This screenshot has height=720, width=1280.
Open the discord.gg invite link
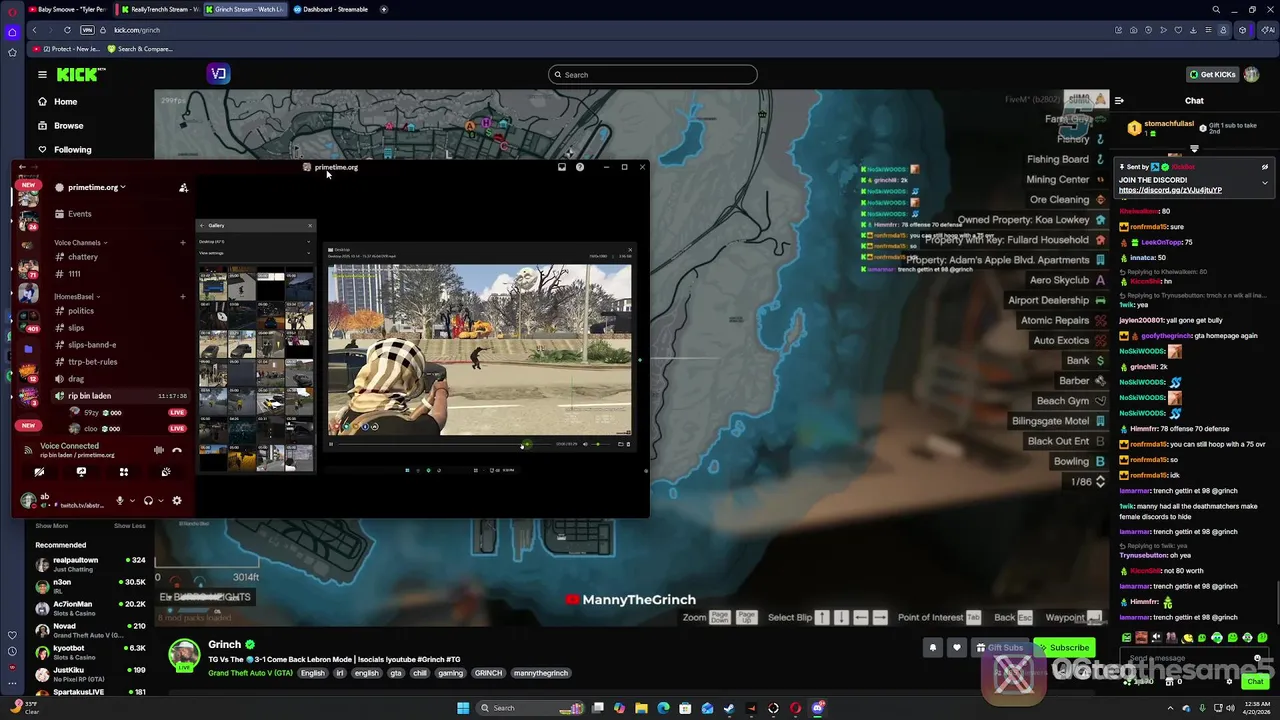1170,190
